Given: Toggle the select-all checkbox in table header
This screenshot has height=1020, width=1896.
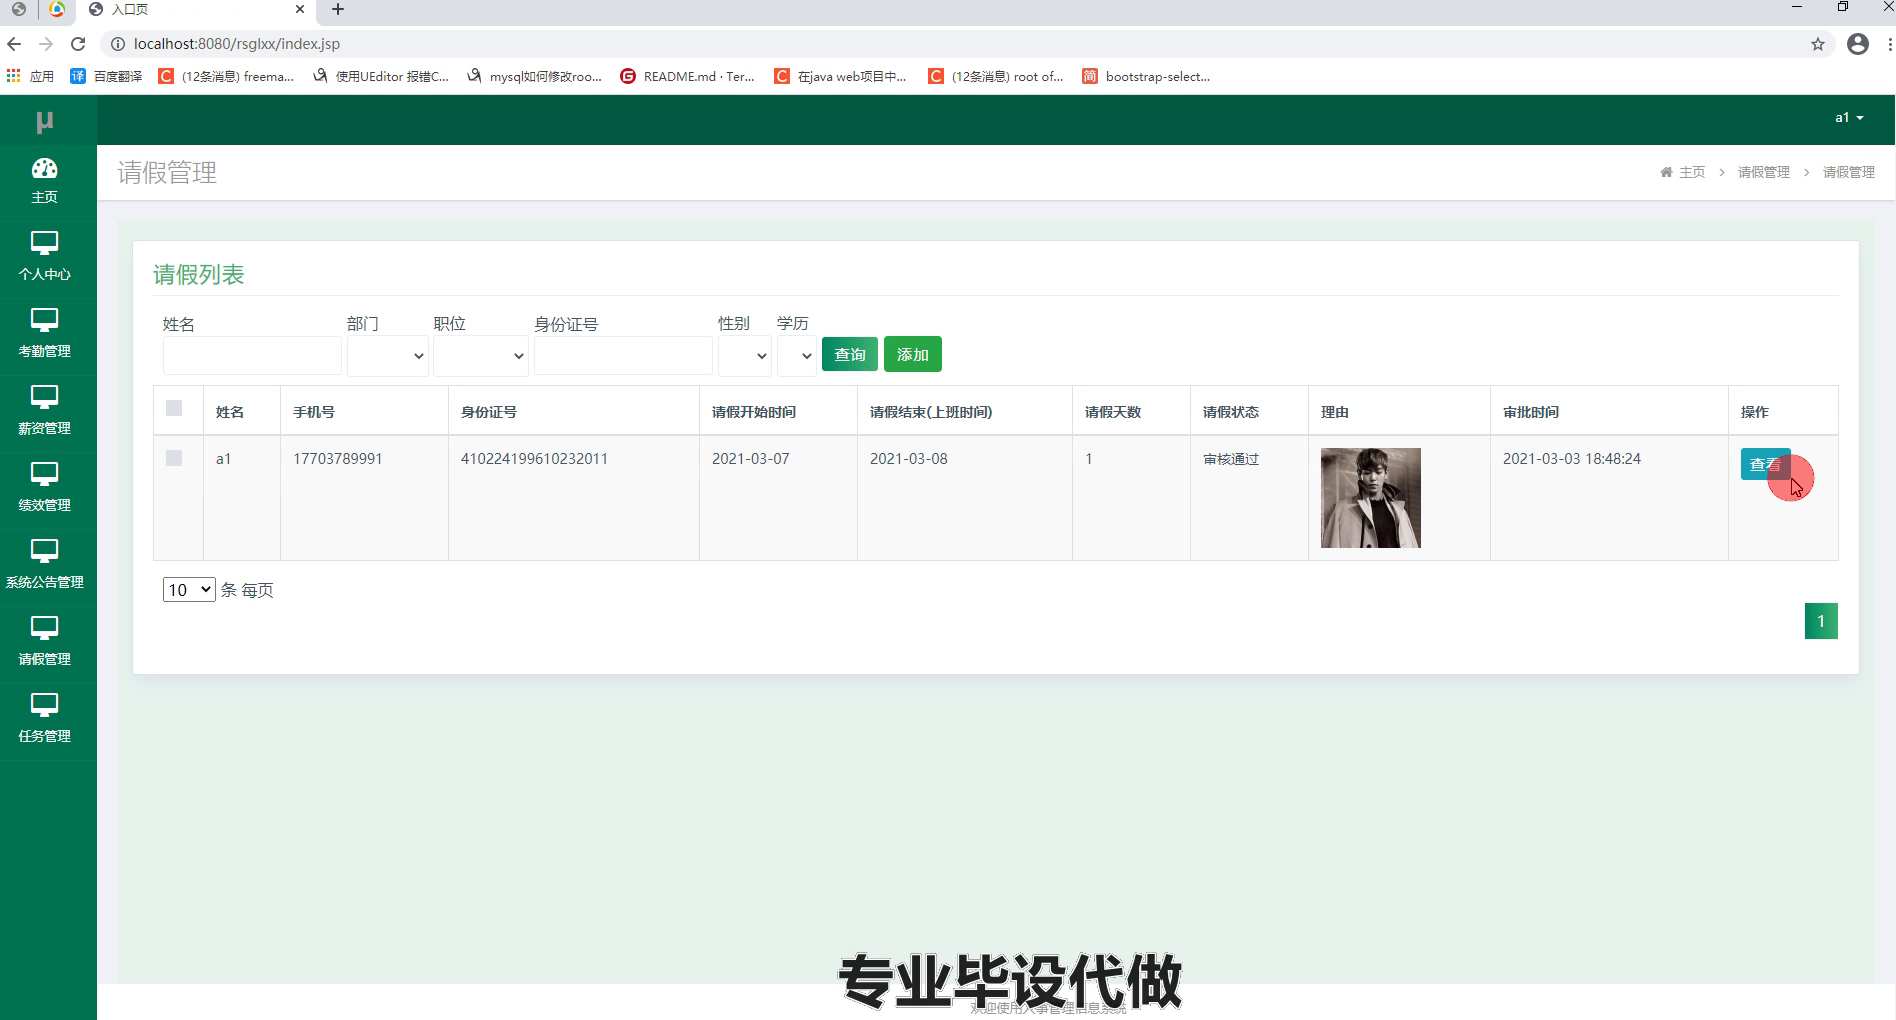Looking at the screenshot, I should 174,408.
